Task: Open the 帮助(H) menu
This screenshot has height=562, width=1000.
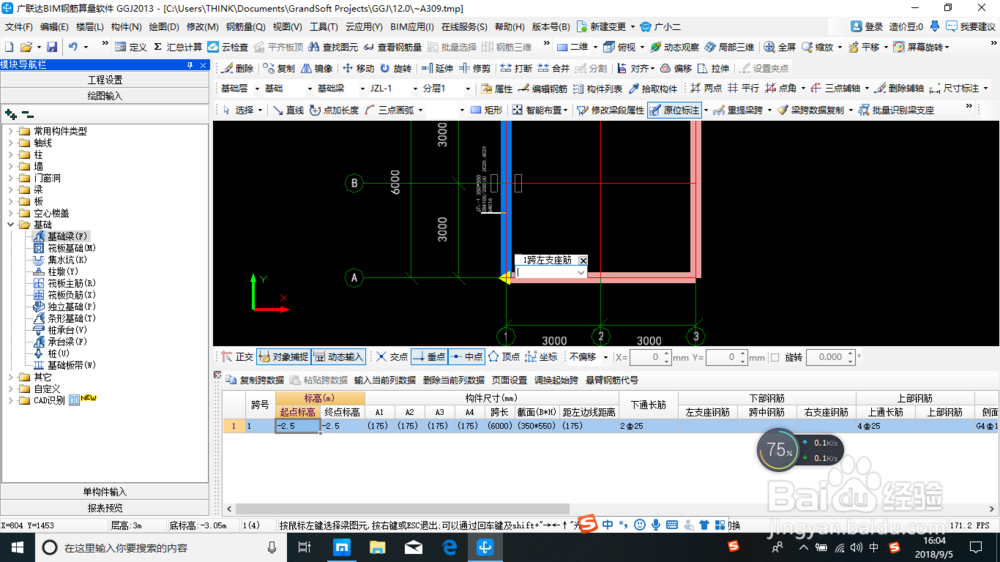Action: [x=510, y=27]
